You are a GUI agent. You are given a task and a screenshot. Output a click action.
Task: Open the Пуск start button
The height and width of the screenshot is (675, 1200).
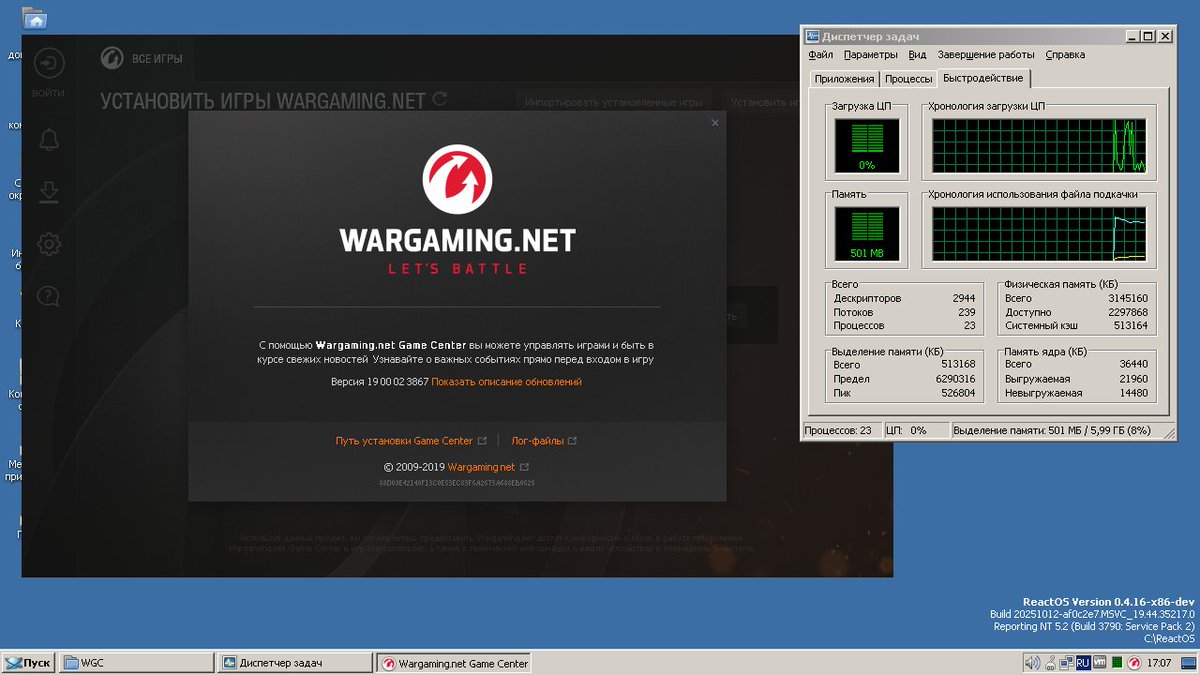29,662
